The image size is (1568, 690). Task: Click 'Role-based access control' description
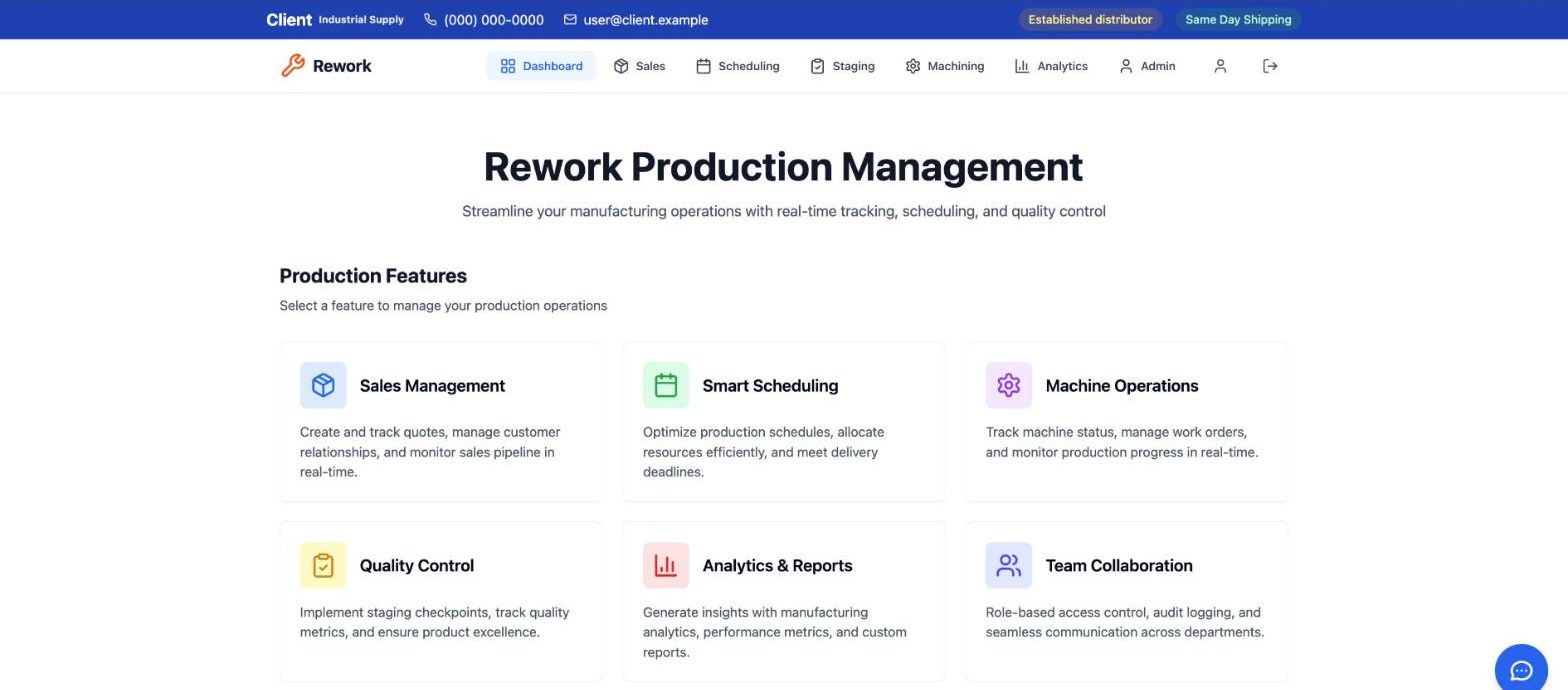tap(1125, 622)
